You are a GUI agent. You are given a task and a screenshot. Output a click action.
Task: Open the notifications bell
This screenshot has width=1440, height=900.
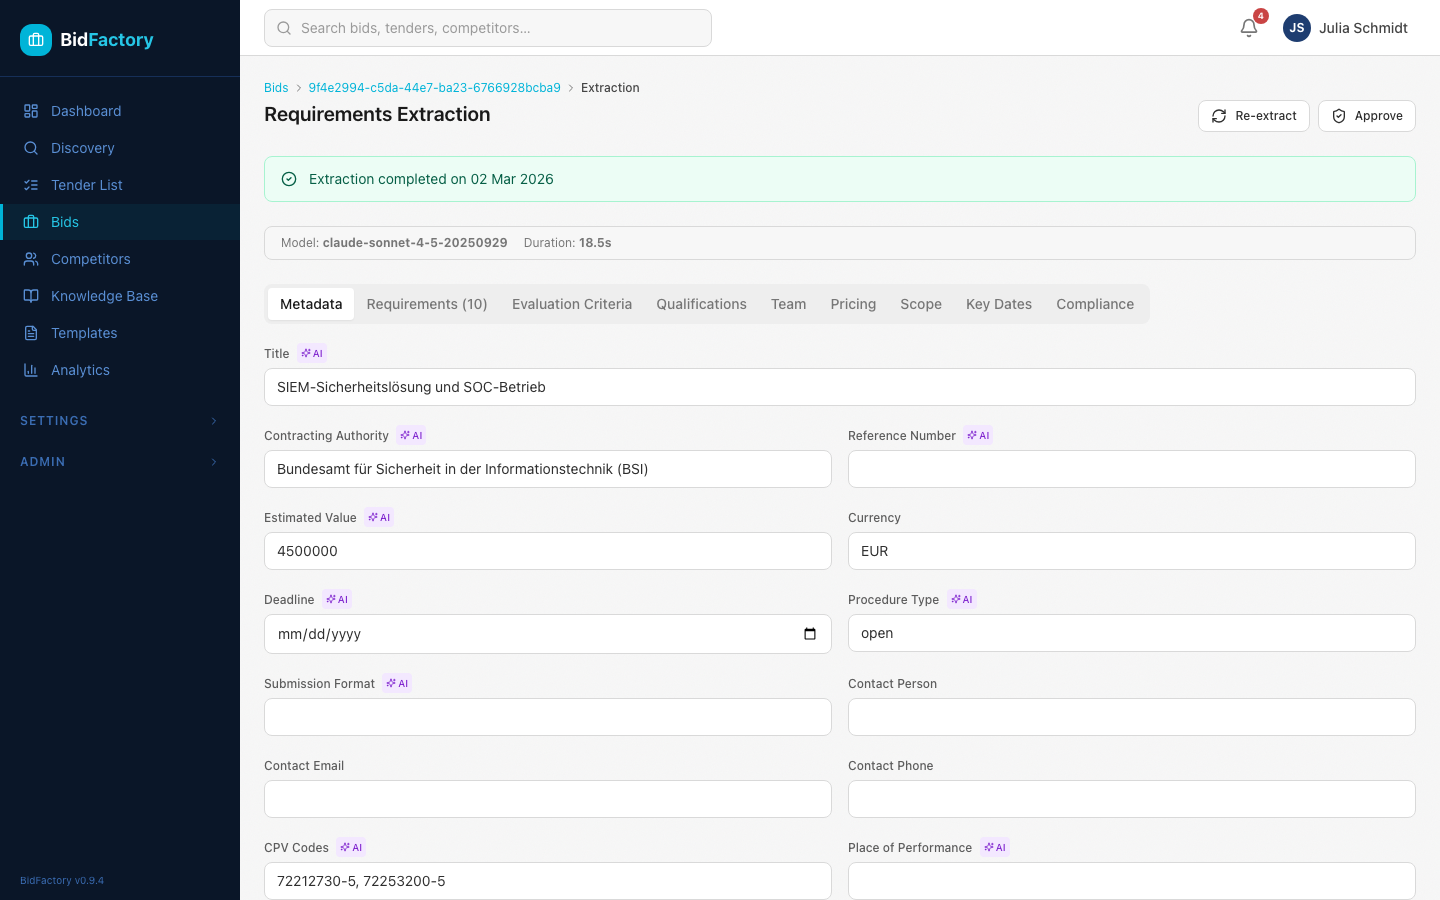click(x=1249, y=28)
